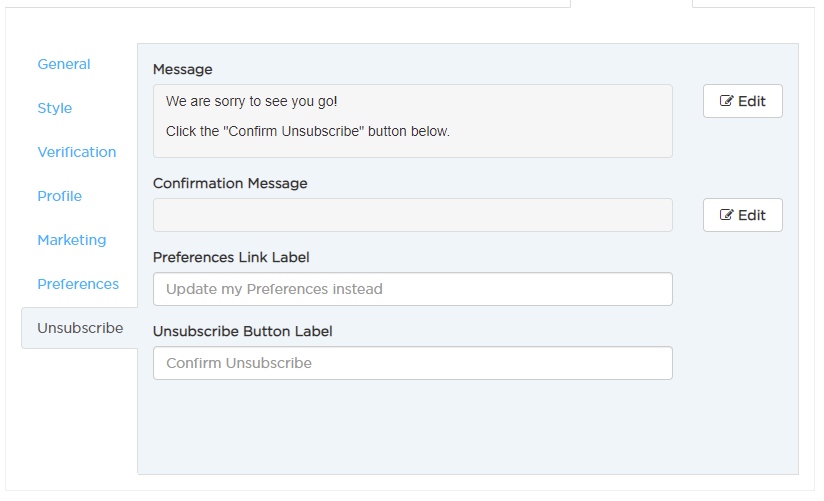
Task: Click the "We are sorry to see you go!" line
Action: click(251, 101)
